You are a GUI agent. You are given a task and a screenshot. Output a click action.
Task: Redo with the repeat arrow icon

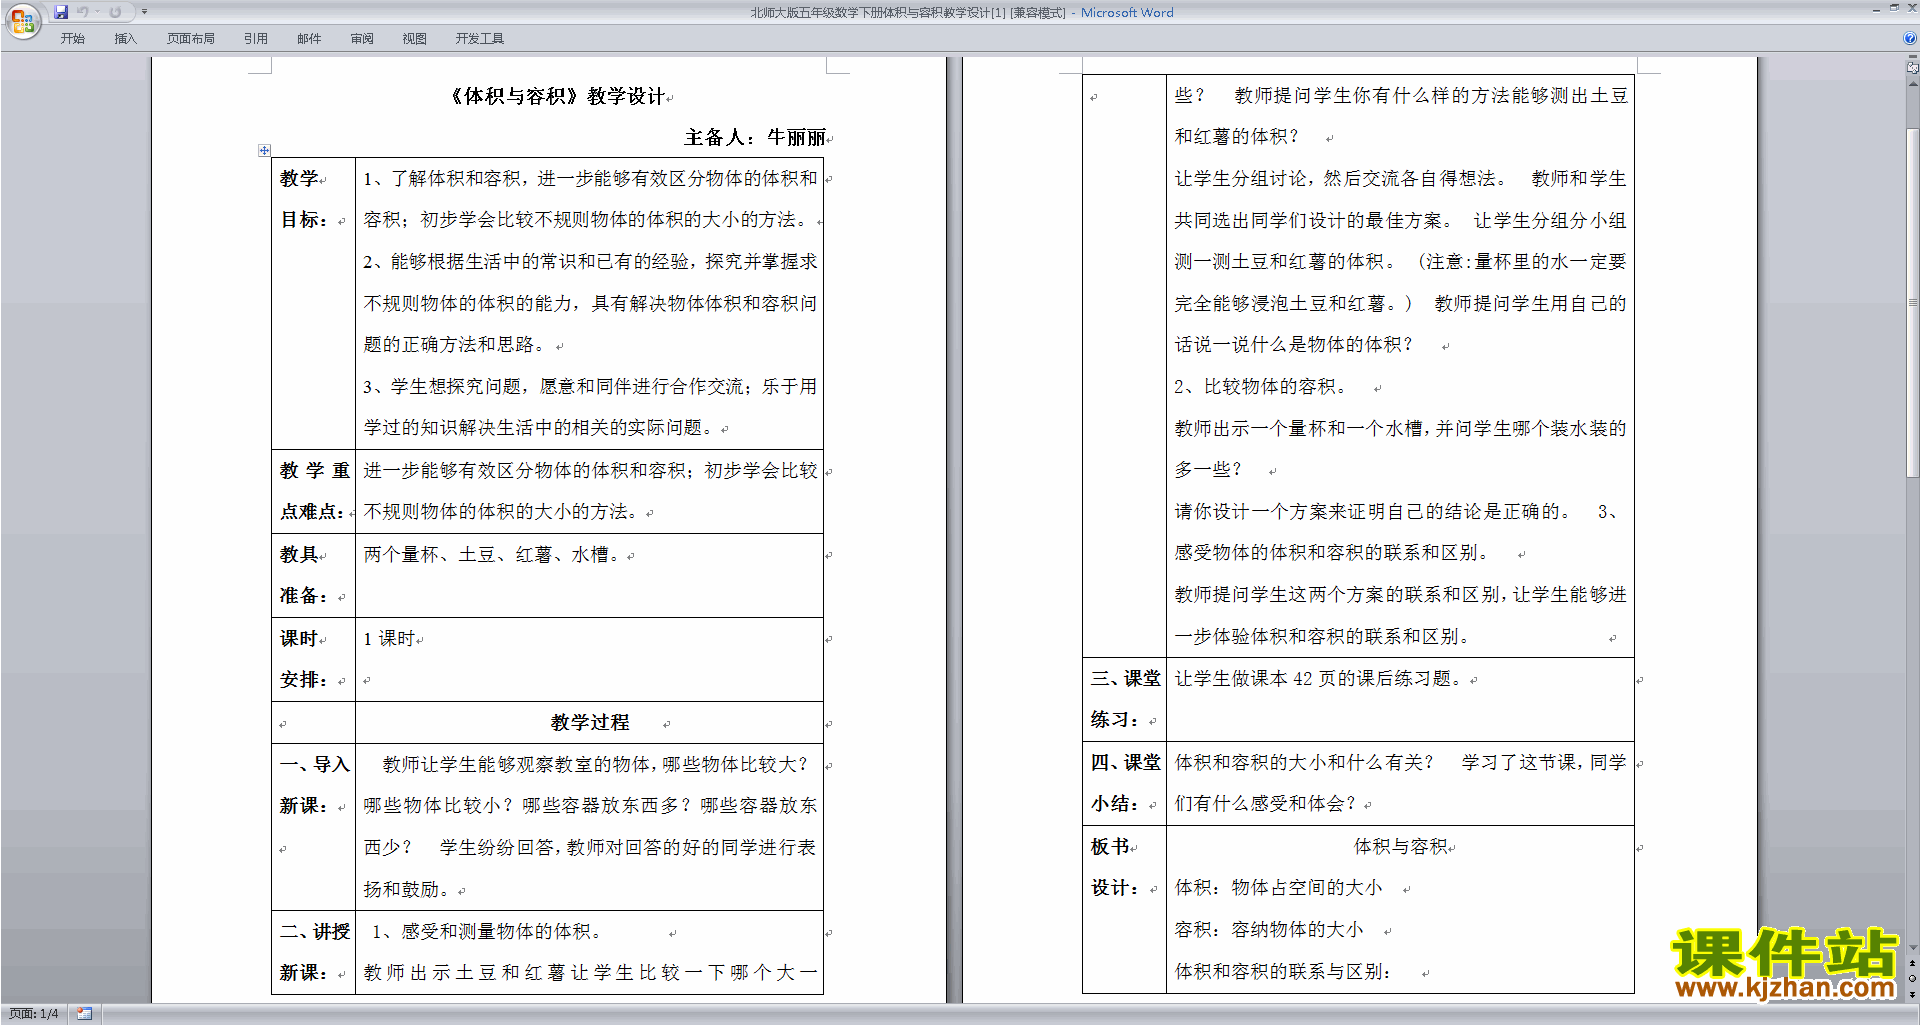(115, 12)
